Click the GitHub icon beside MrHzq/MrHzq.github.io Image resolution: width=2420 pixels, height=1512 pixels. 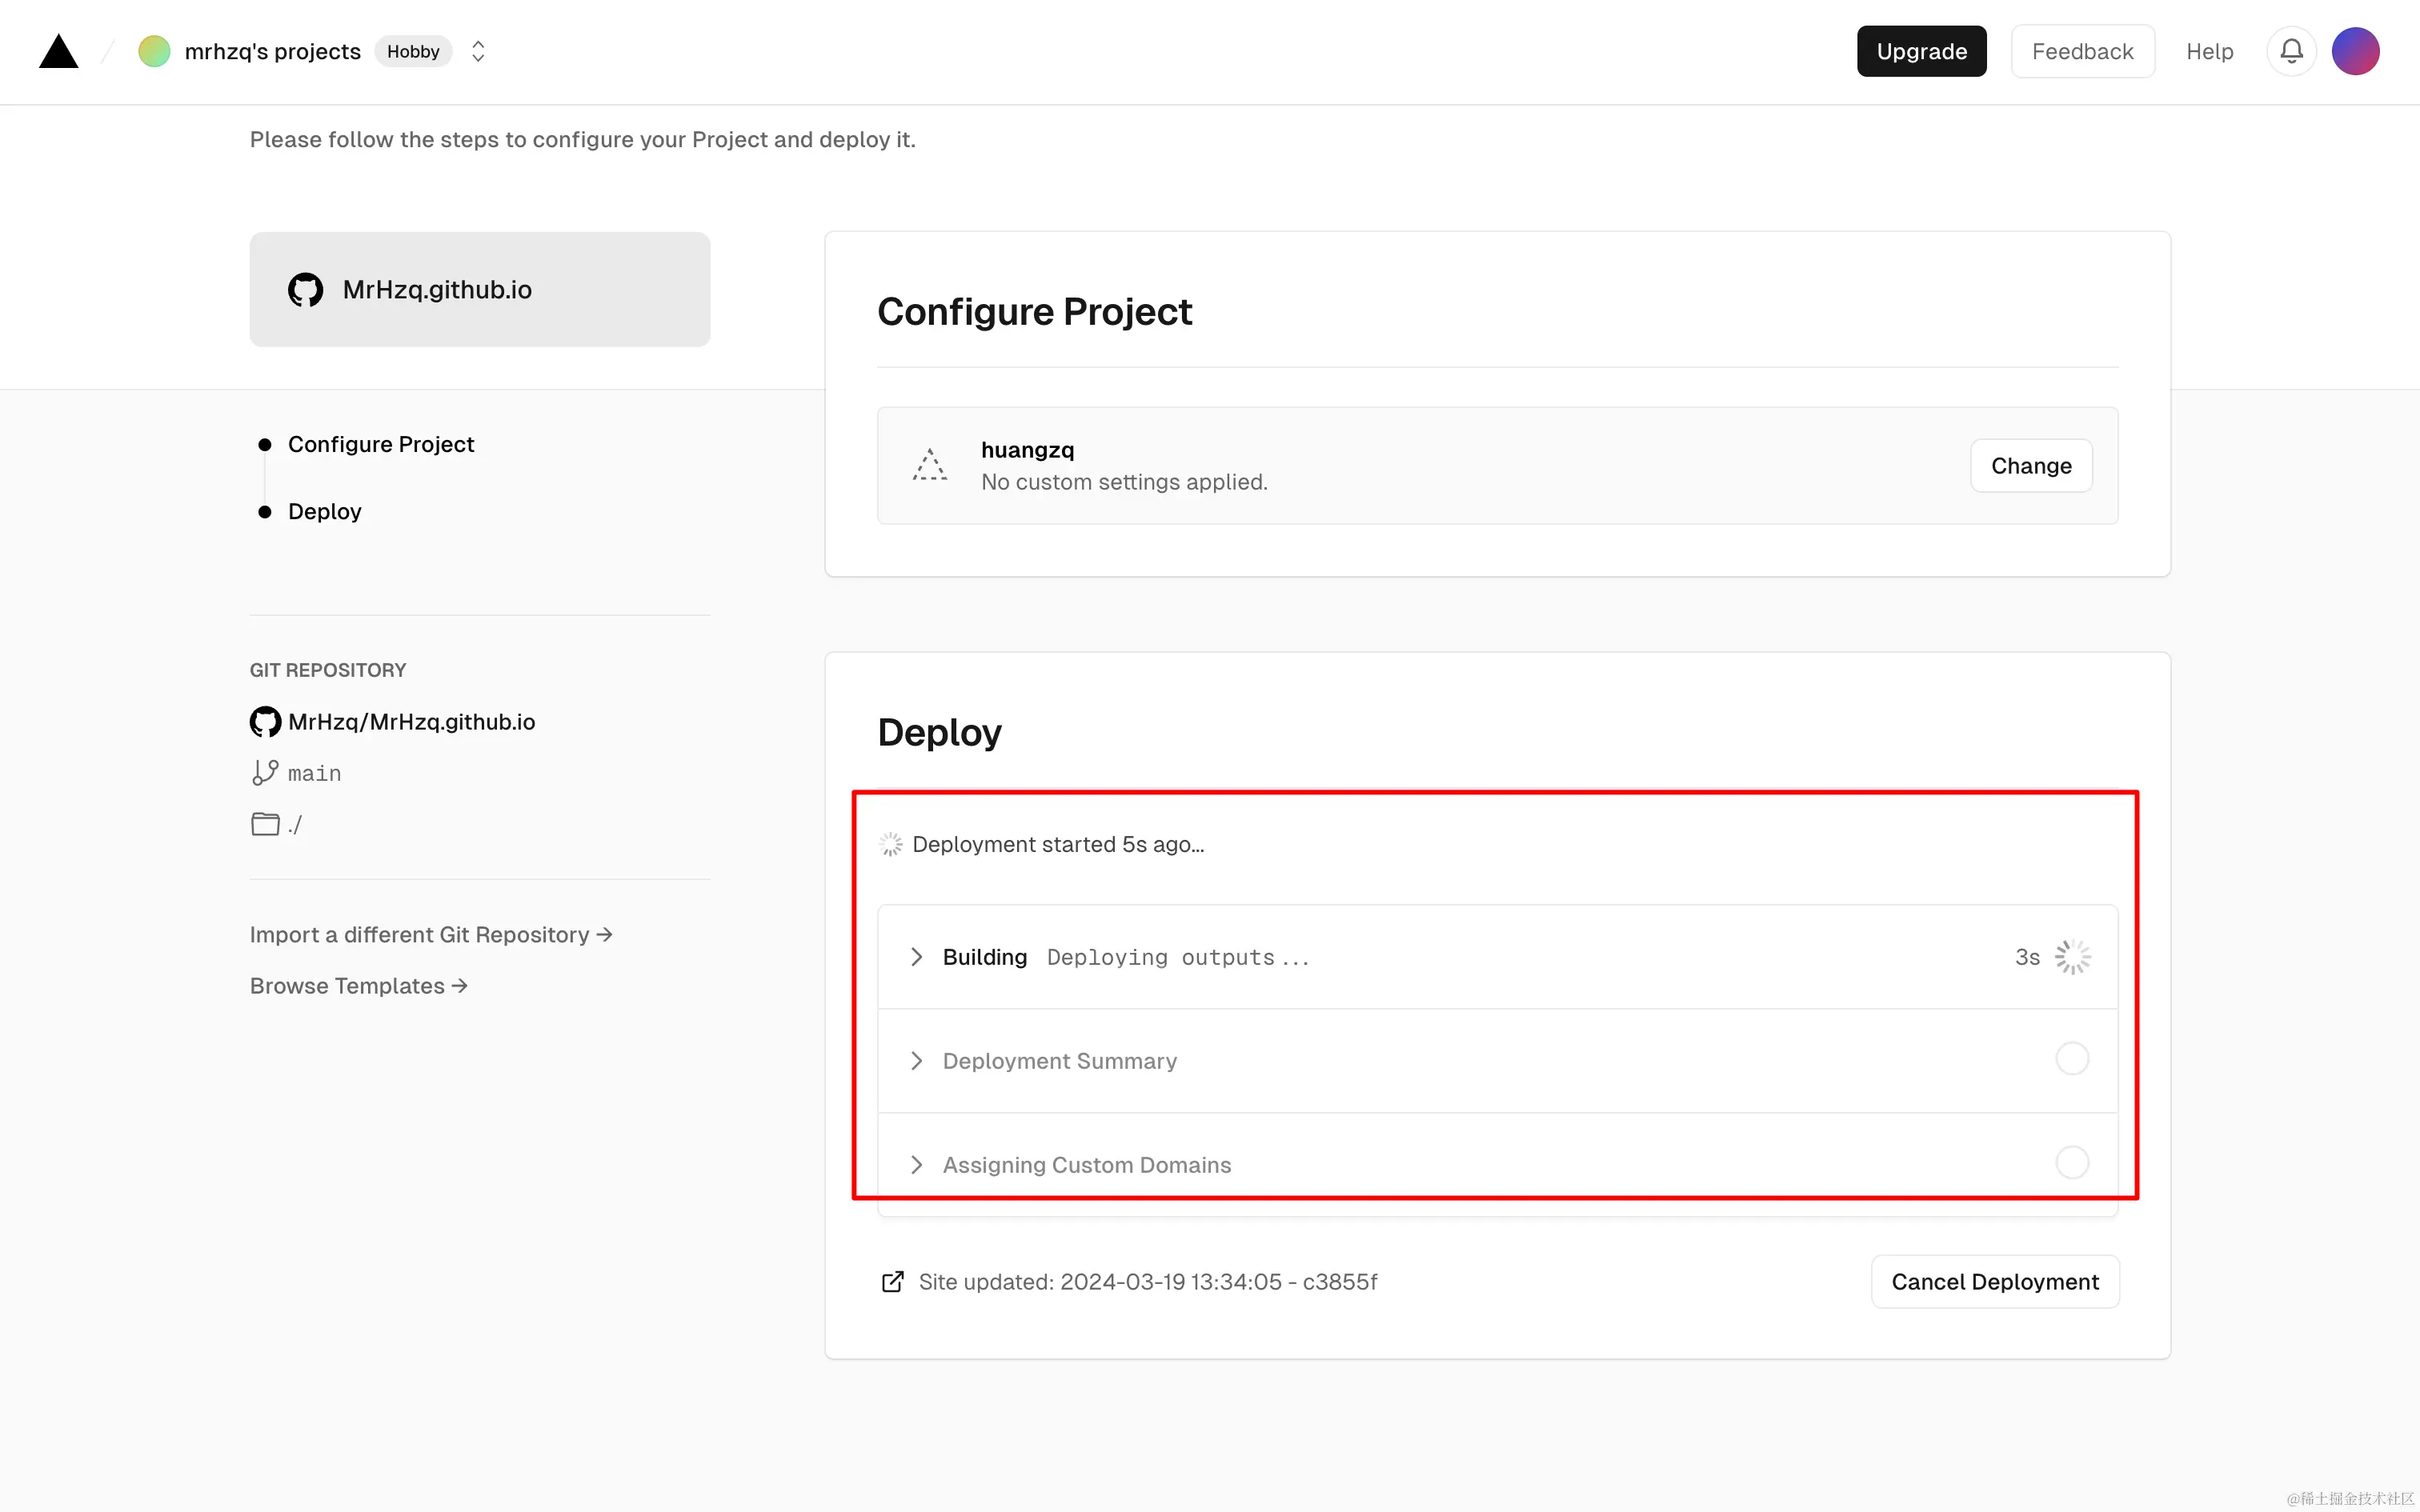[265, 721]
